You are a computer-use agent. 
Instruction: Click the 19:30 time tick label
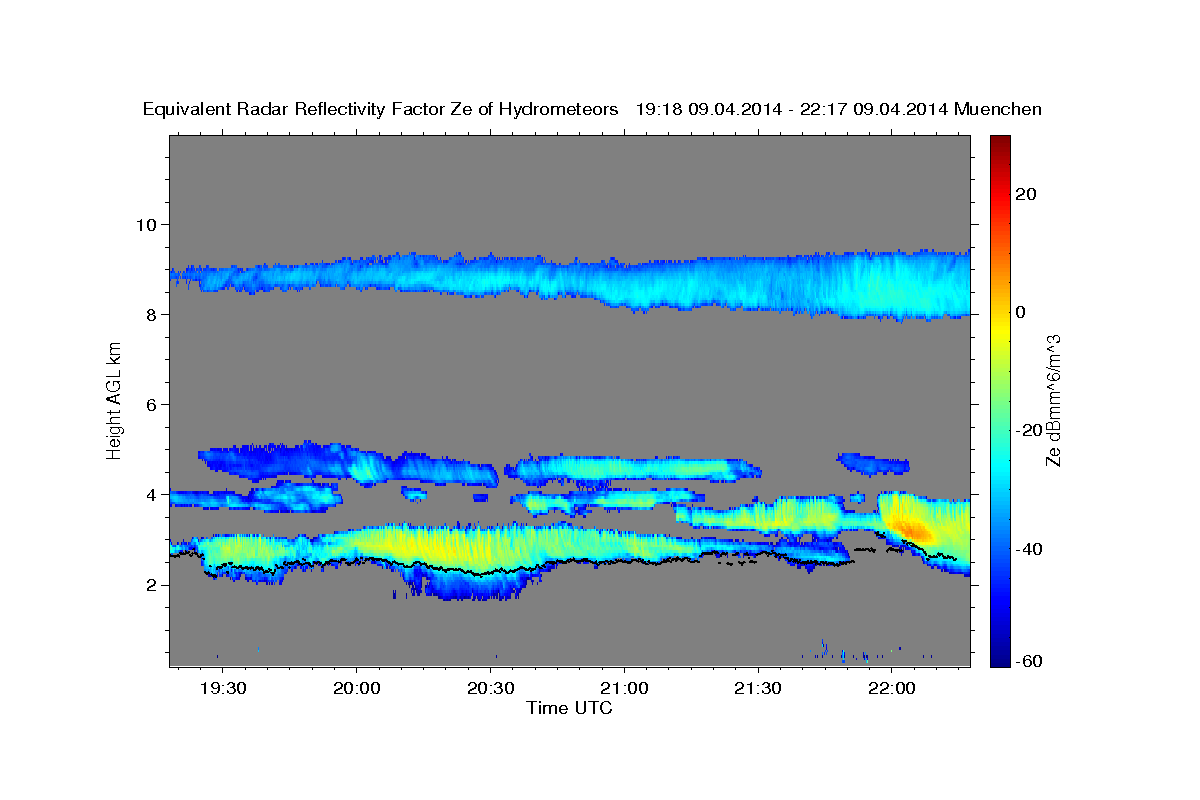pyautogui.click(x=223, y=689)
